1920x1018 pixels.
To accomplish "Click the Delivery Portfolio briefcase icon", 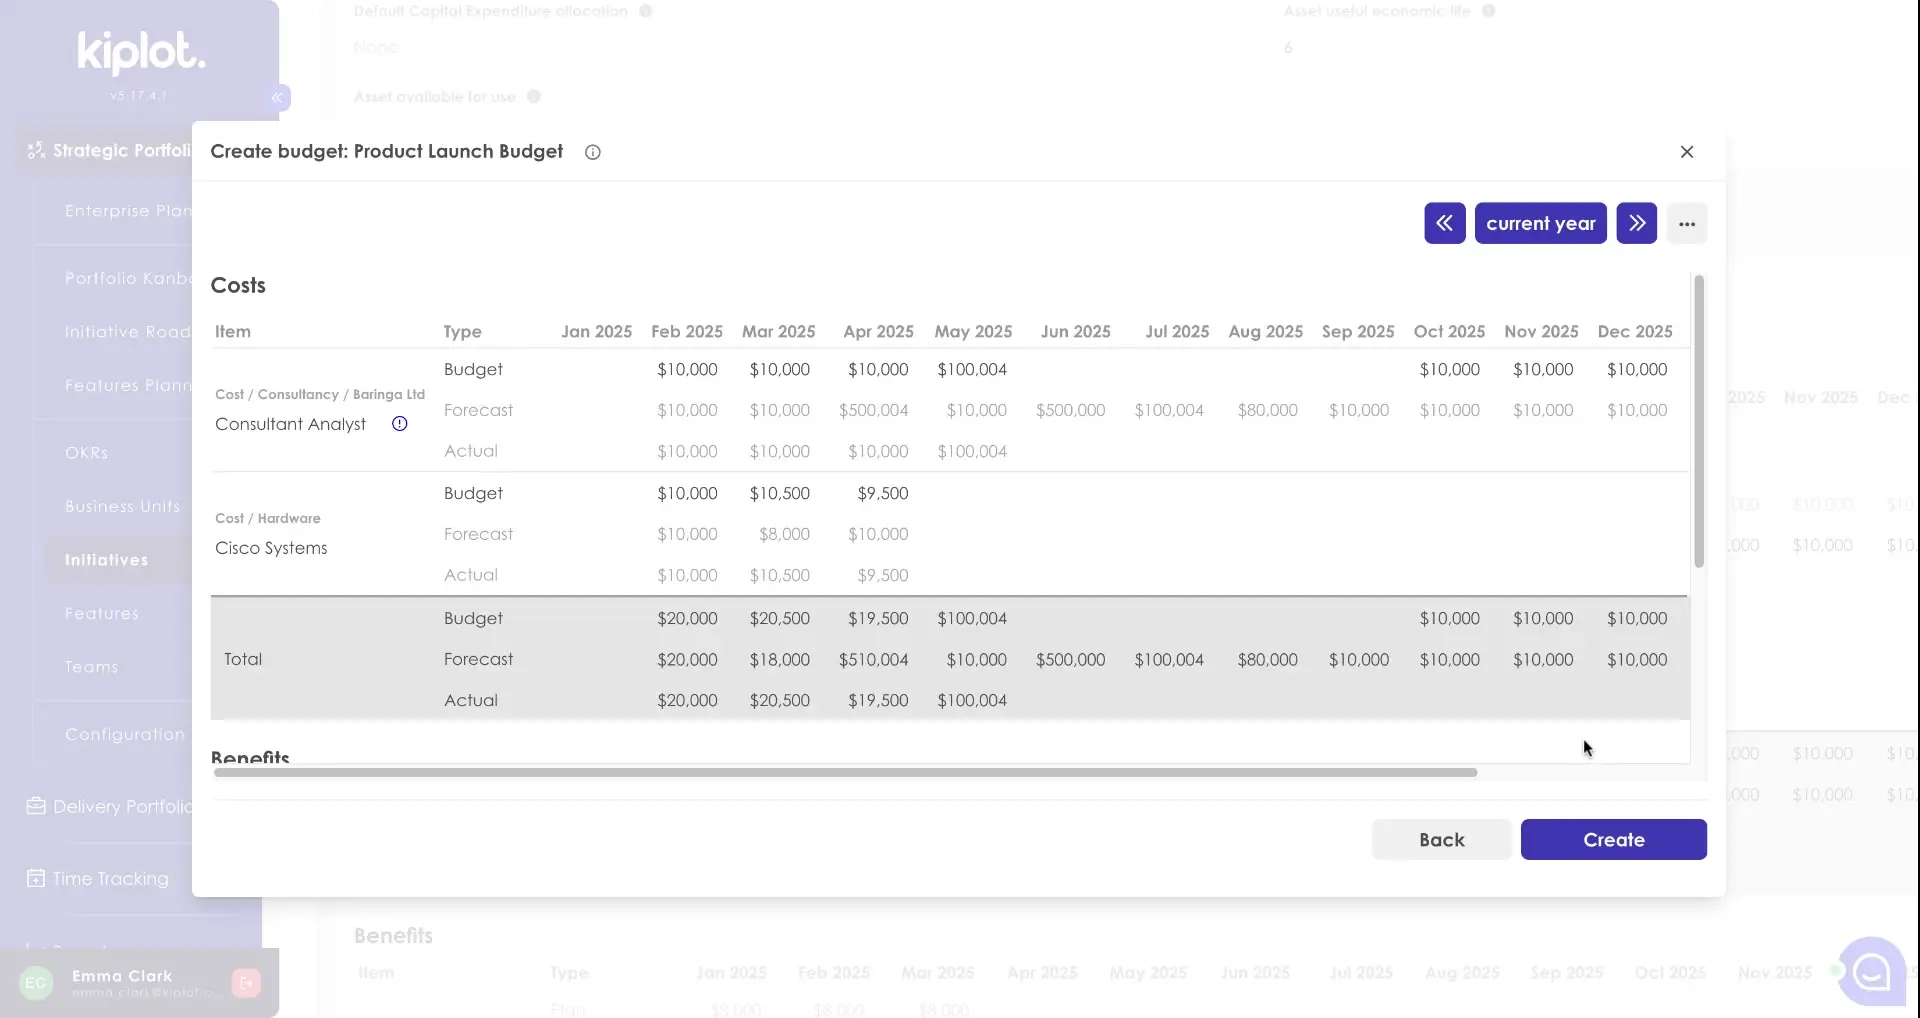I will [36, 806].
